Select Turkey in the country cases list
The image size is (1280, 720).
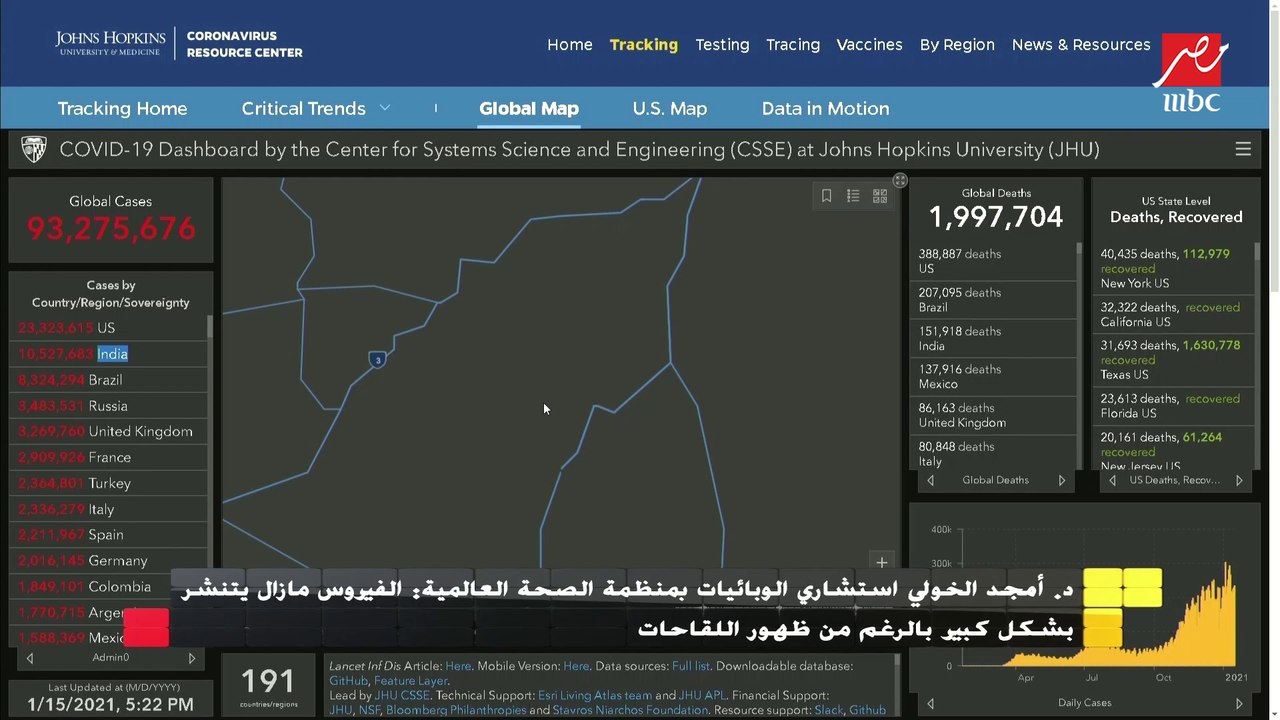point(110,483)
